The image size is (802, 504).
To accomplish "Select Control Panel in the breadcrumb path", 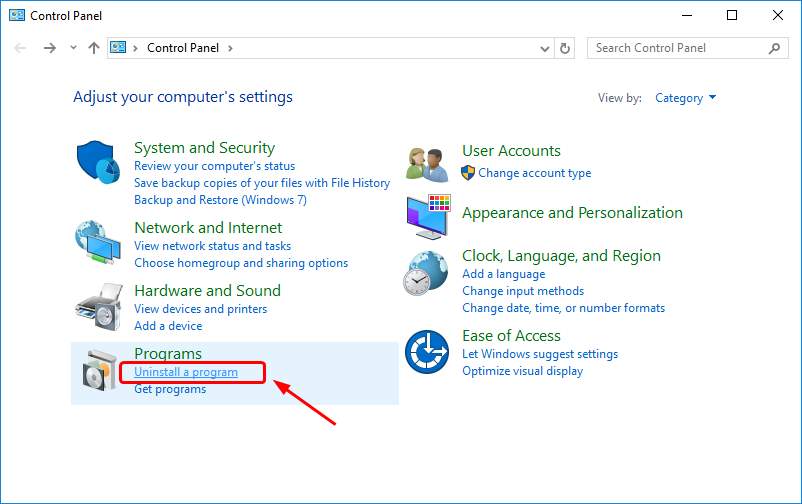I will coord(183,48).
